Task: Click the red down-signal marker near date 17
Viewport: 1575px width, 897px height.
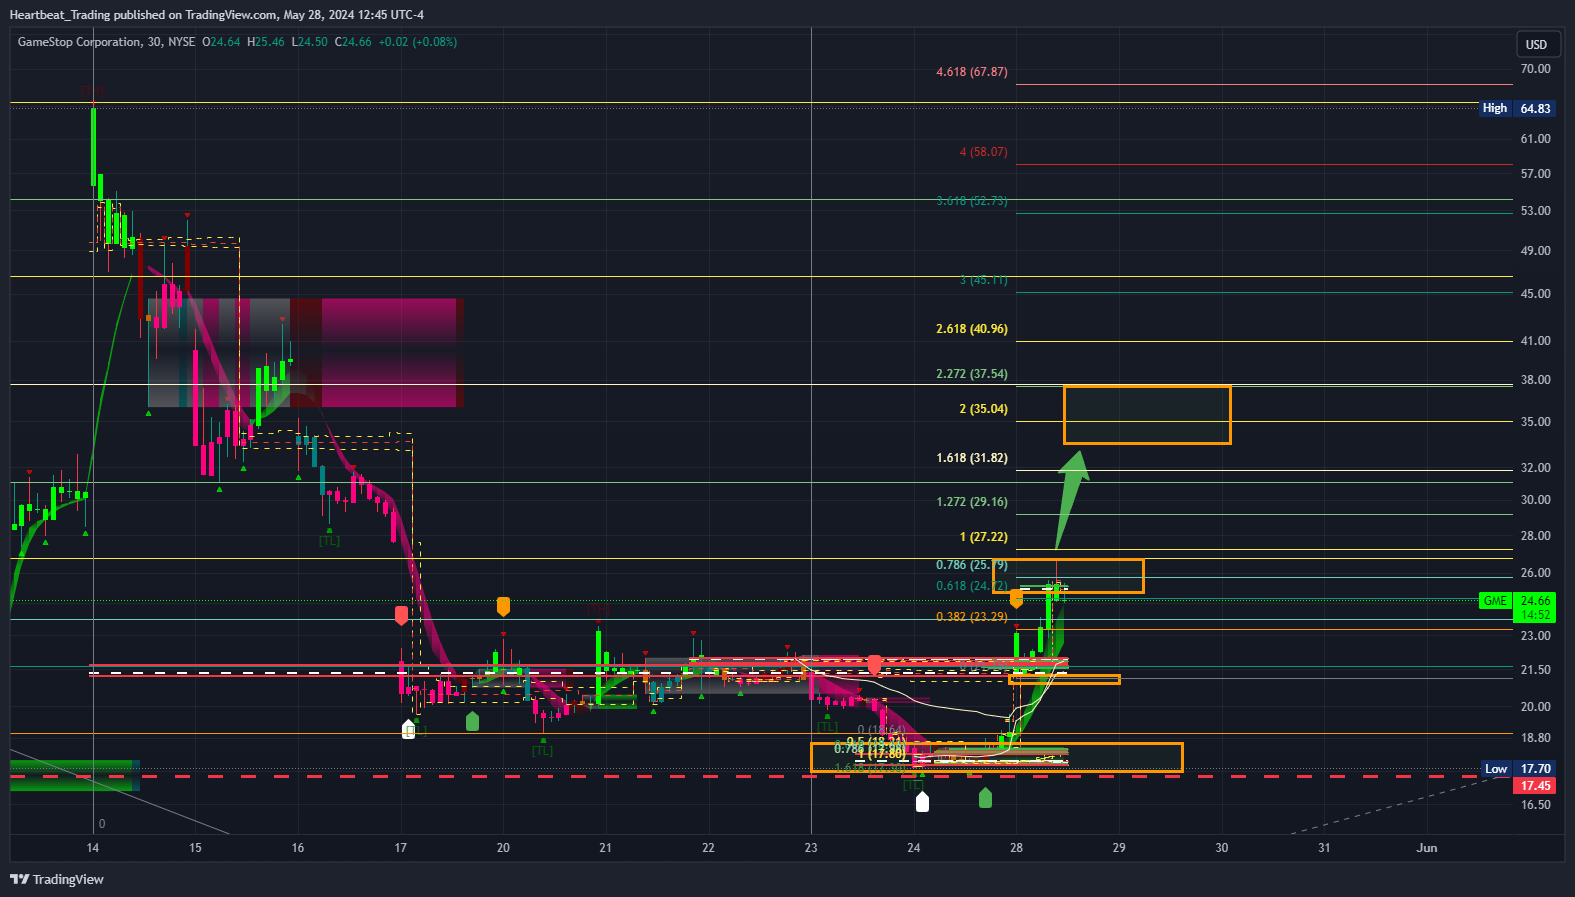Action: pyautogui.click(x=401, y=615)
